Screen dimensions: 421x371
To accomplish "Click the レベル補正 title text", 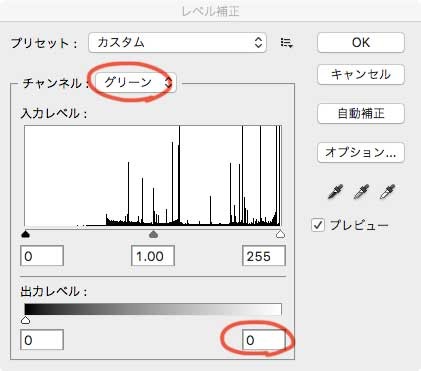I will [211, 11].
